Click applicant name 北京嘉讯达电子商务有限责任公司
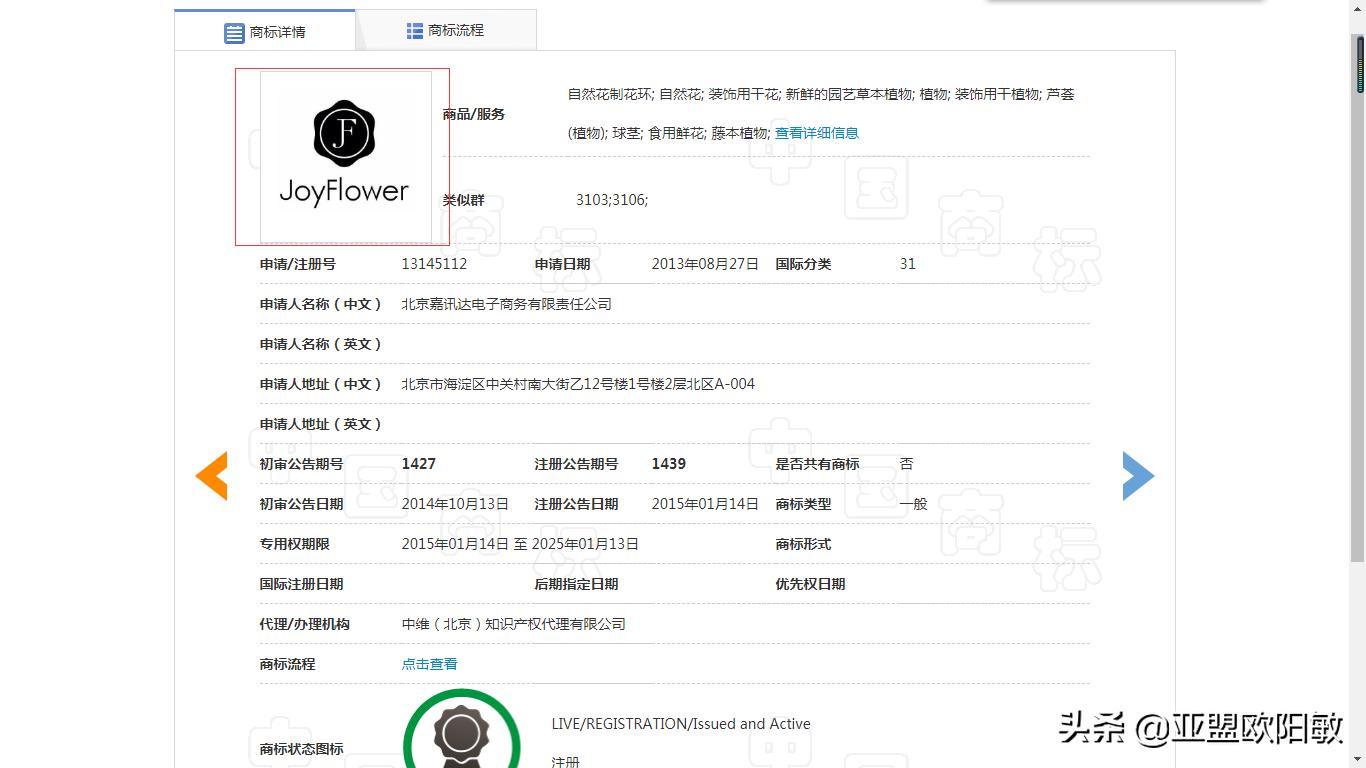 pos(506,303)
